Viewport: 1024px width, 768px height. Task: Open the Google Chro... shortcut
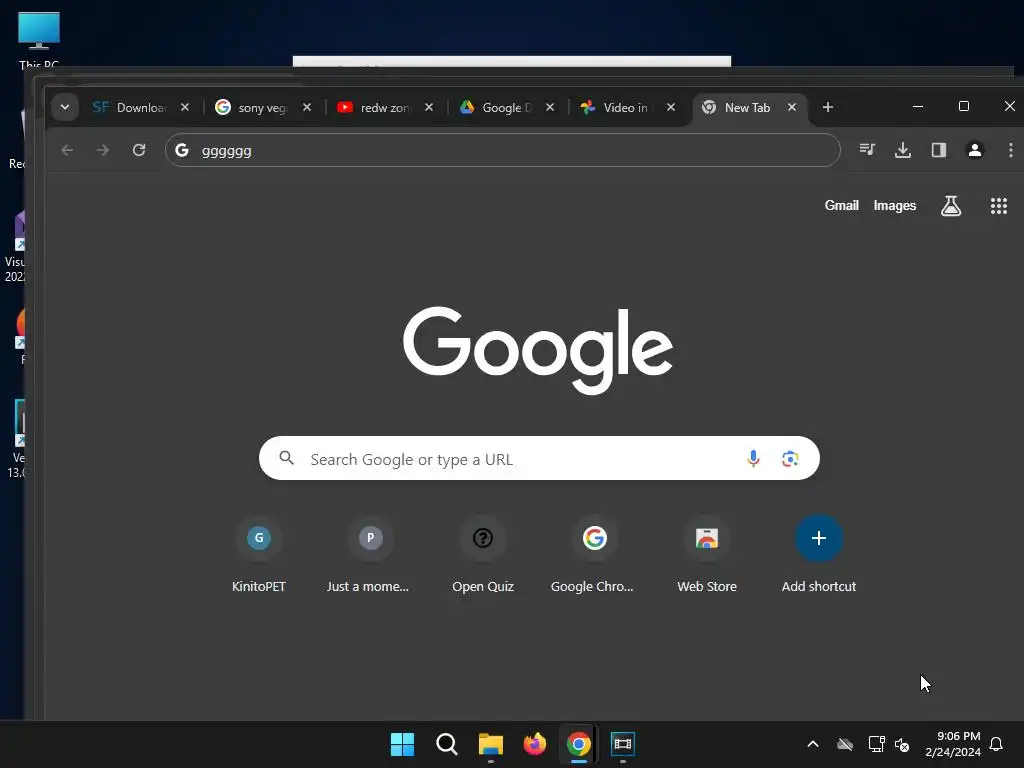594,554
